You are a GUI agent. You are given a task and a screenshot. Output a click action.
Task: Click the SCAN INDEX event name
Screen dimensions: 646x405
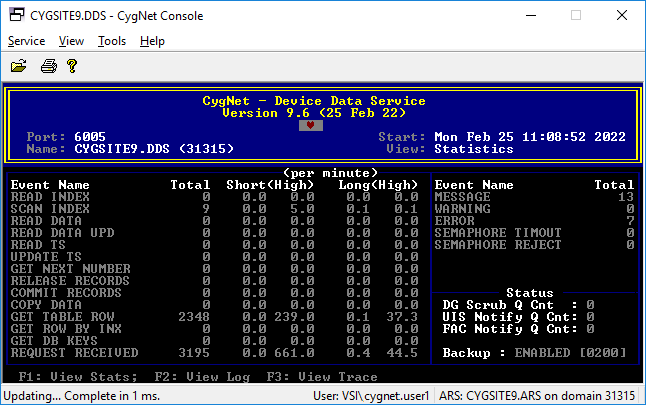pyautogui.click(x=50, y=209)
